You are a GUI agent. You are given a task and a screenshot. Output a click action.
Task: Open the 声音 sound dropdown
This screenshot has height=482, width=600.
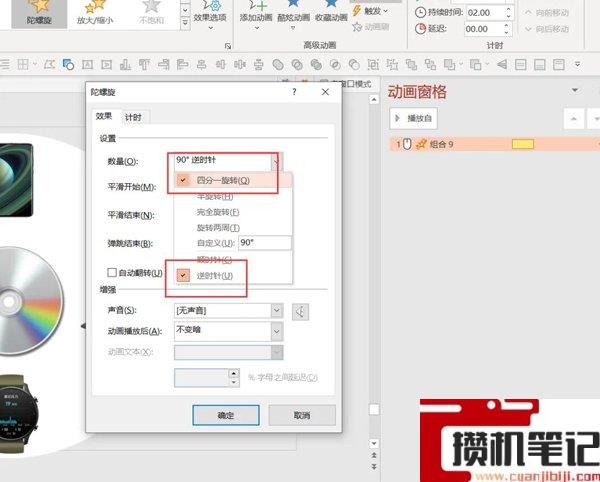coord(277,310)
